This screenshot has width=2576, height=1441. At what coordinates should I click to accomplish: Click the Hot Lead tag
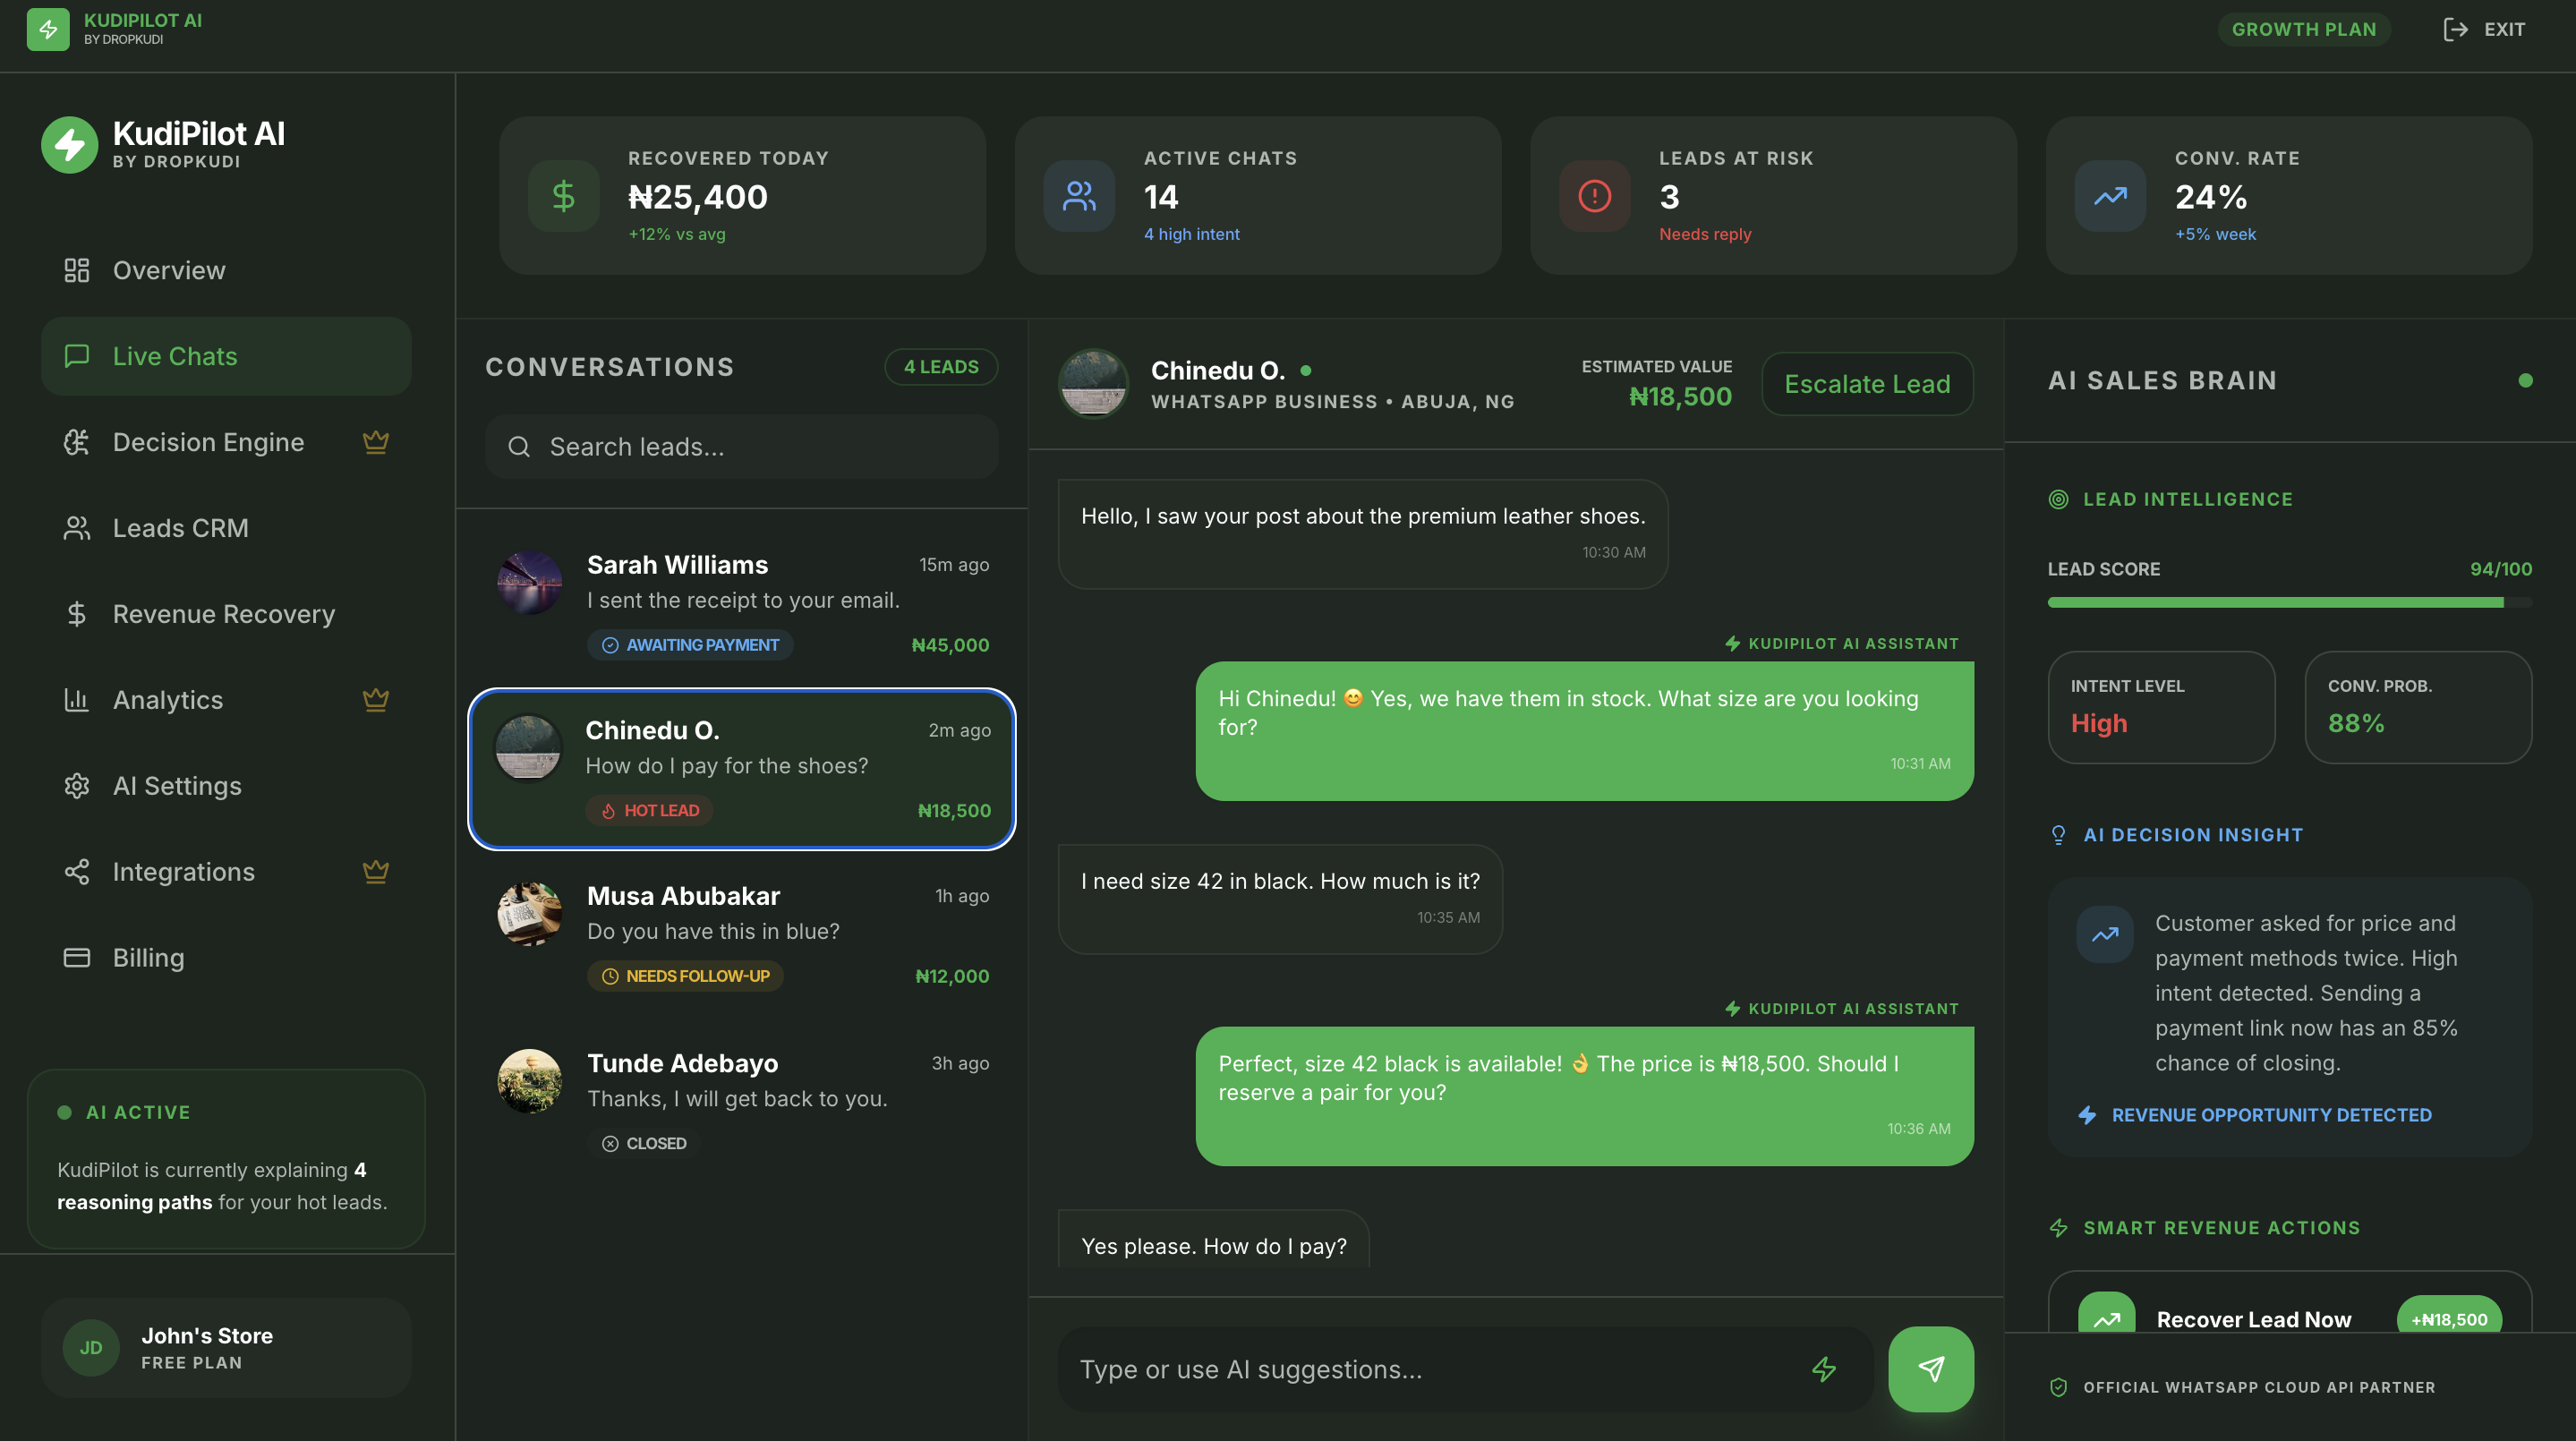tap(649, 810)
